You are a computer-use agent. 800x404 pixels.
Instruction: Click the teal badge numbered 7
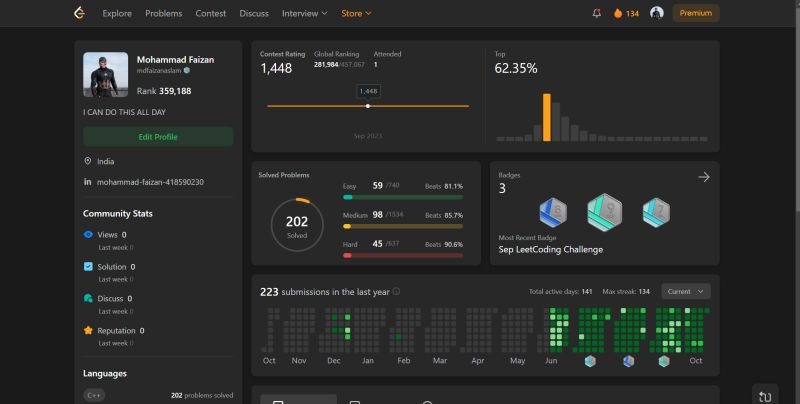click(656, 212)
